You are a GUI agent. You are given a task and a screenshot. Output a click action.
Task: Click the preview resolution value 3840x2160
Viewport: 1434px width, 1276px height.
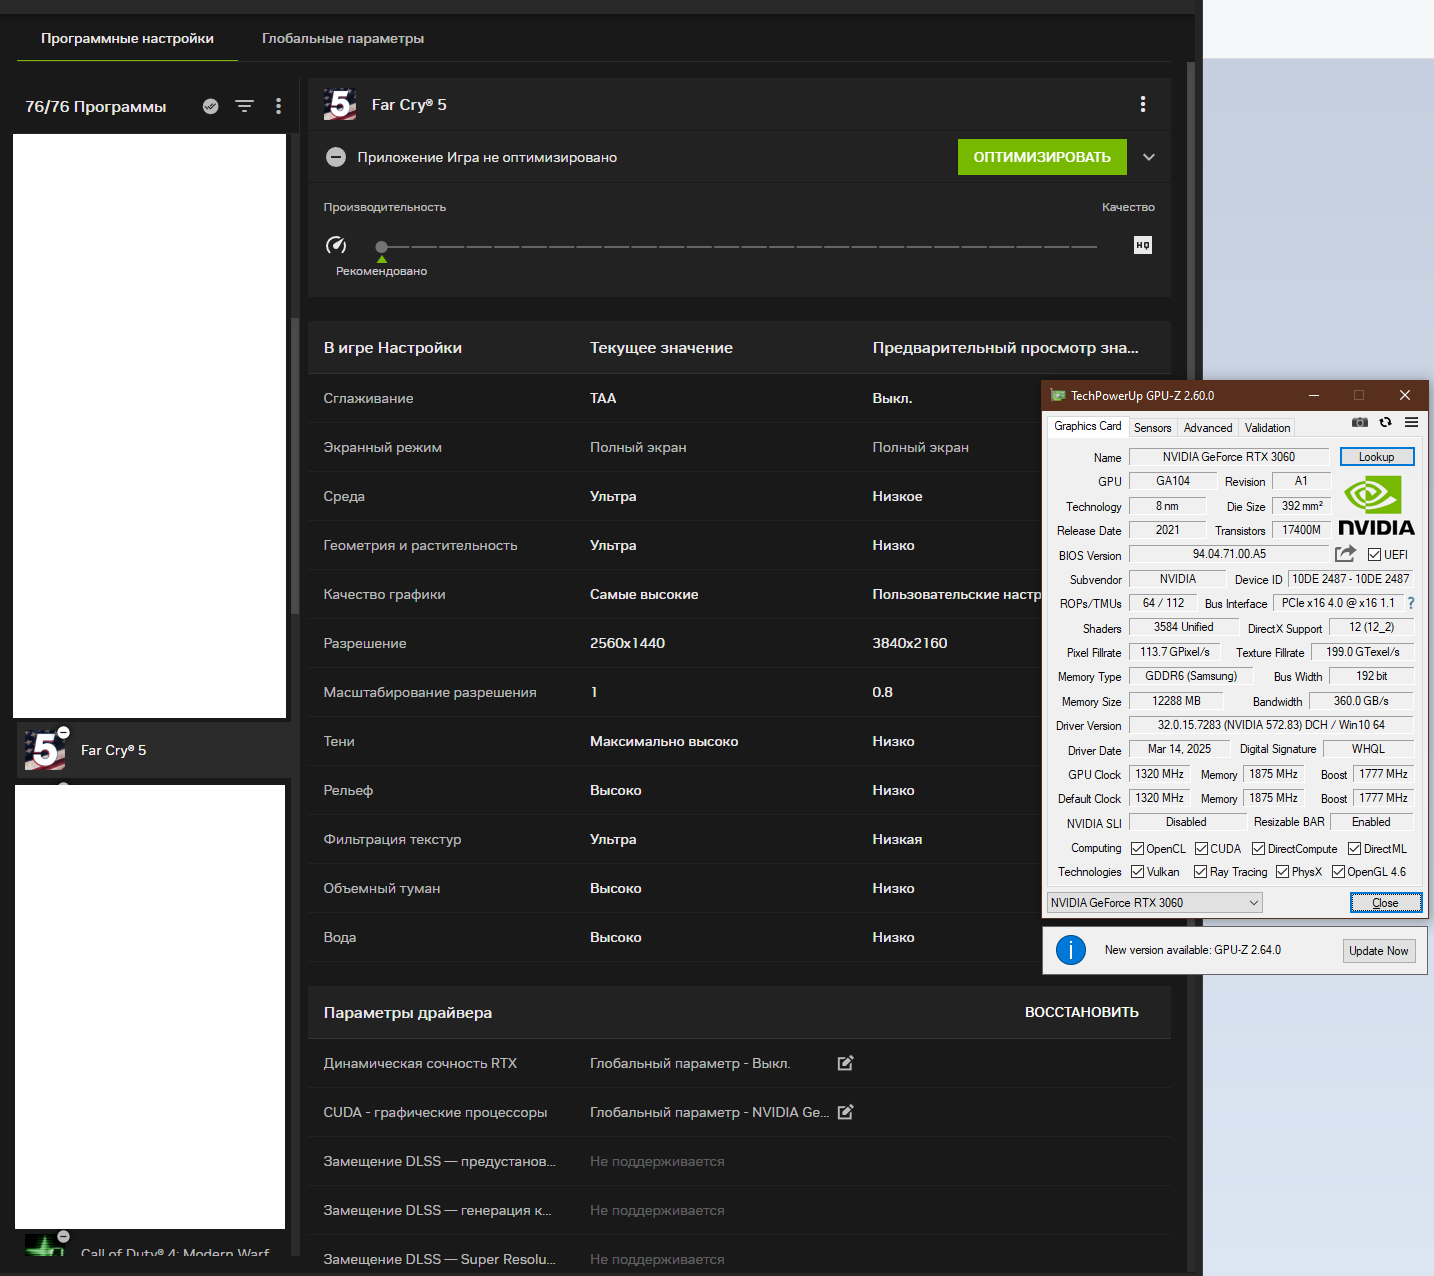[x=910, y=643]
